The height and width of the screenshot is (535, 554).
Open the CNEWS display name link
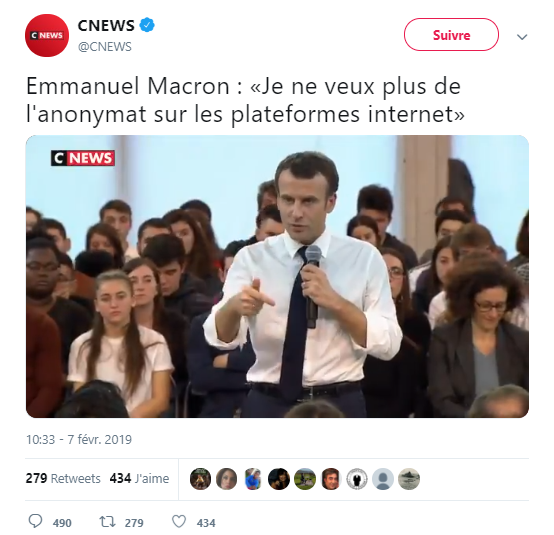coord(106,25)
